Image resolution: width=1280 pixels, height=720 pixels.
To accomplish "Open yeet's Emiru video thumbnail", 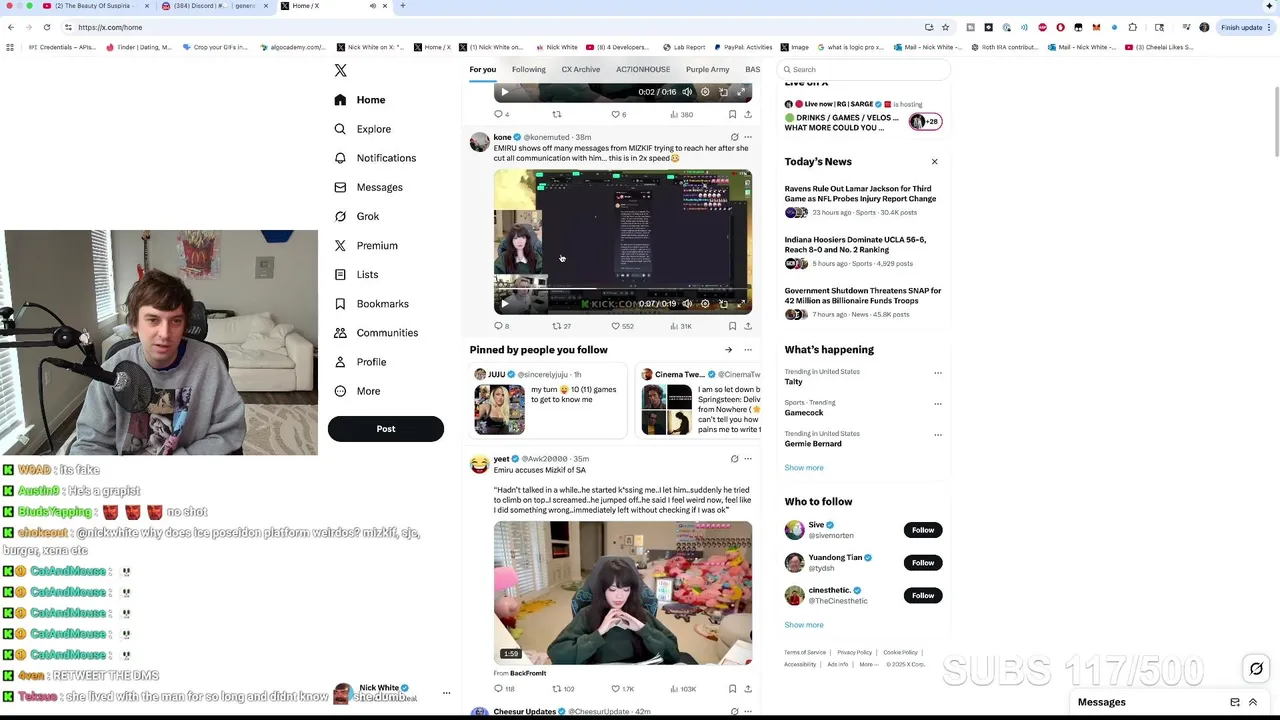I will point(622,593).
